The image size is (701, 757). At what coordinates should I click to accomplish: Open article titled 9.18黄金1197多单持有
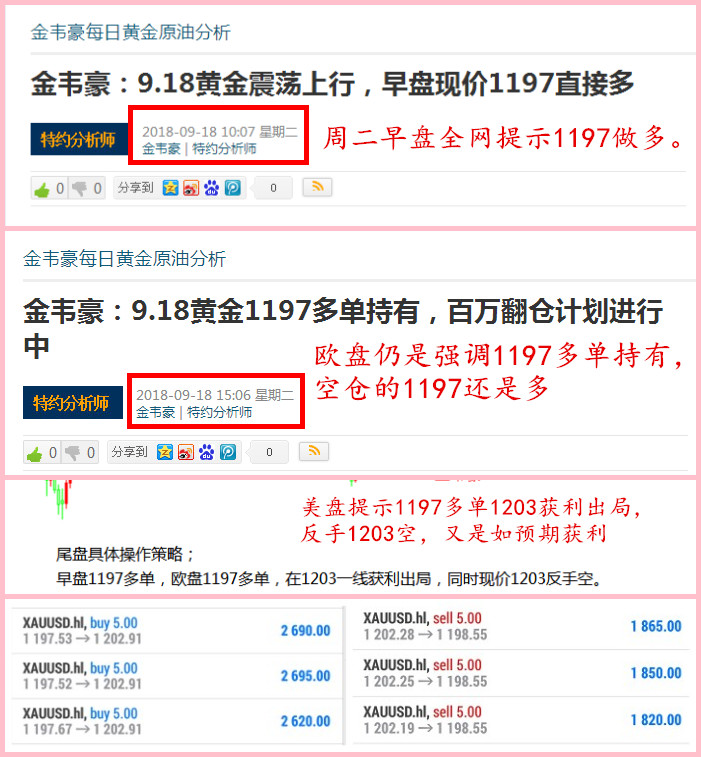342,312
